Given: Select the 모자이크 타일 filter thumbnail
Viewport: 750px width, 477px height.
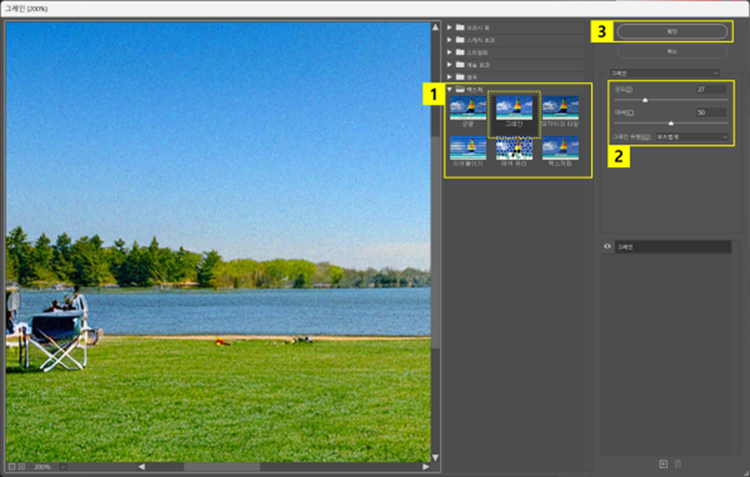Looking at the screenshot, I should (560, 108).
